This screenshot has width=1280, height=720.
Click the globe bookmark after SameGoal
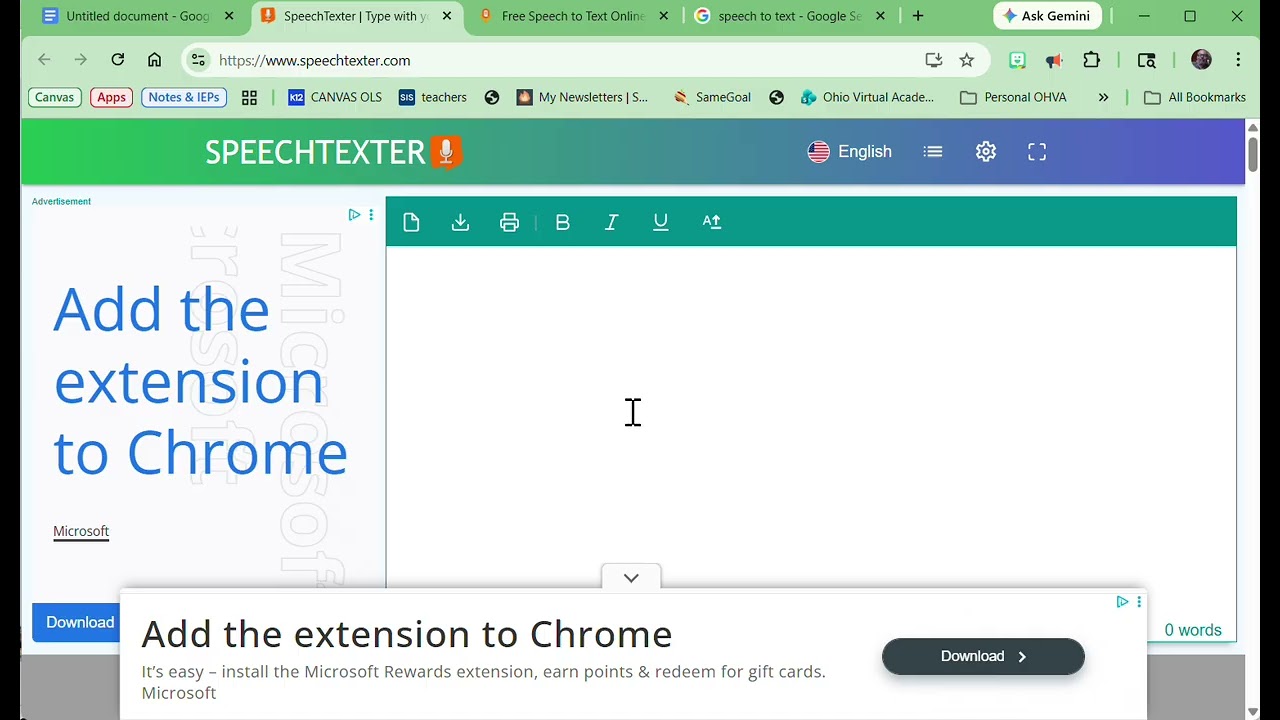(776, 97)
